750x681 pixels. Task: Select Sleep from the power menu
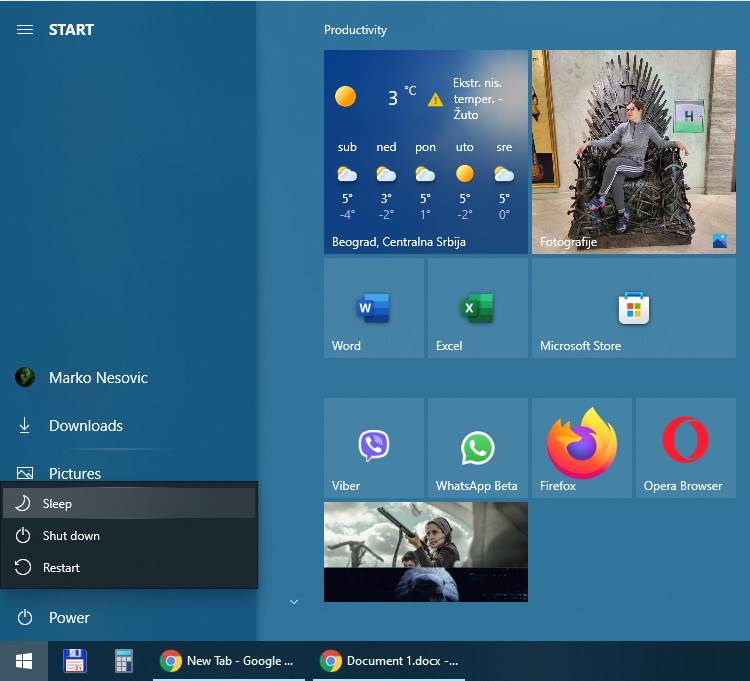(x=129, y=504)
